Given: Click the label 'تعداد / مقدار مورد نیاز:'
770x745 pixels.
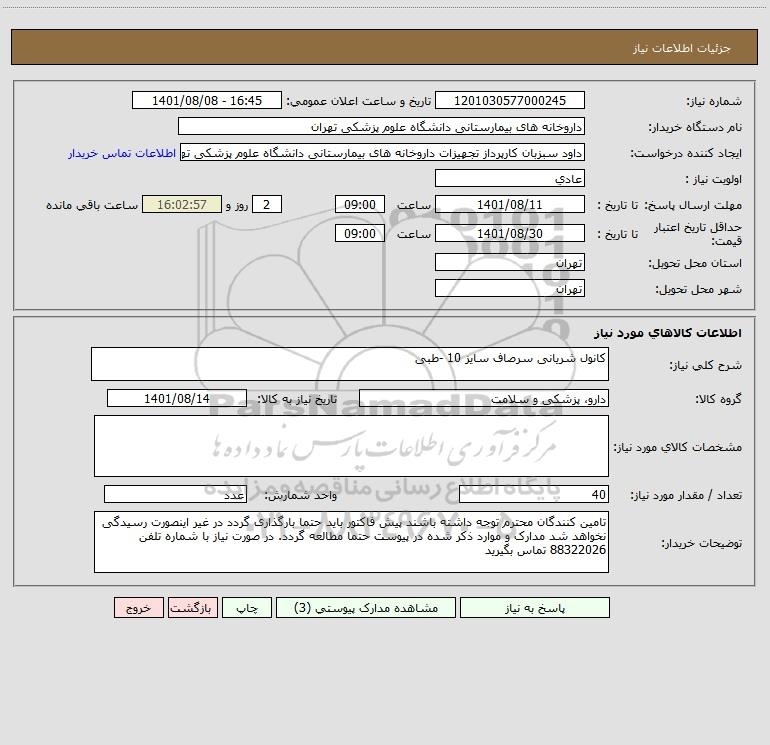Looking at the screenshot, I should pos(686,496).
